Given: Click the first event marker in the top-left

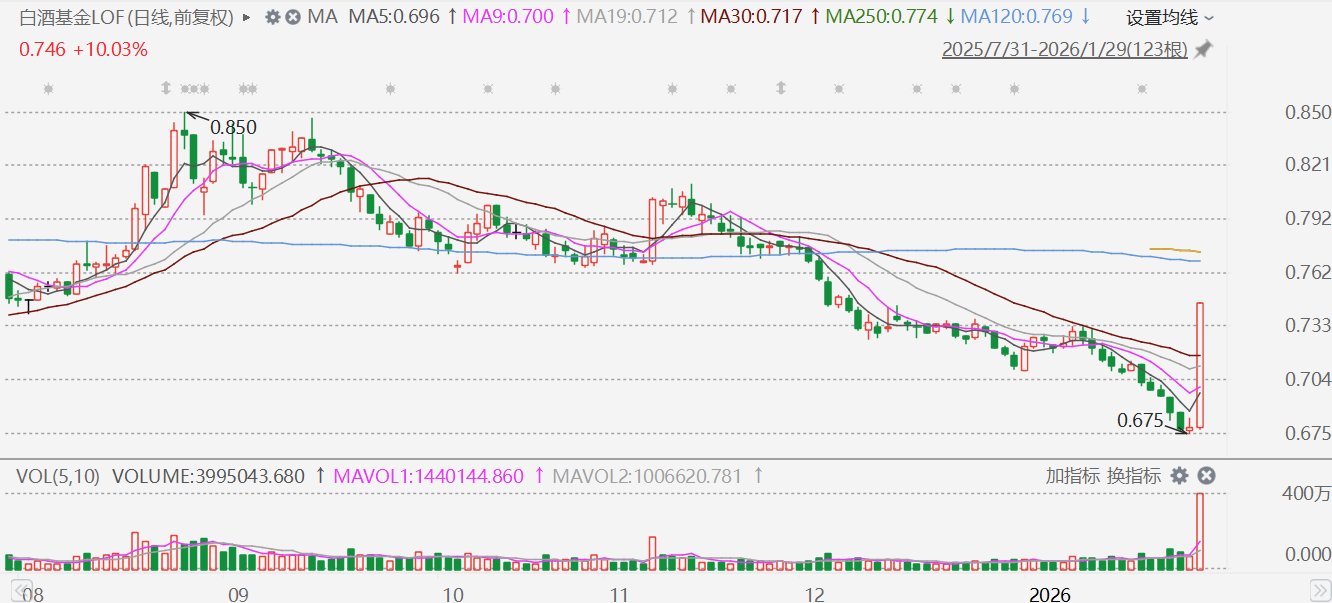Looking at the screenshot, I should tap(47, 89).
